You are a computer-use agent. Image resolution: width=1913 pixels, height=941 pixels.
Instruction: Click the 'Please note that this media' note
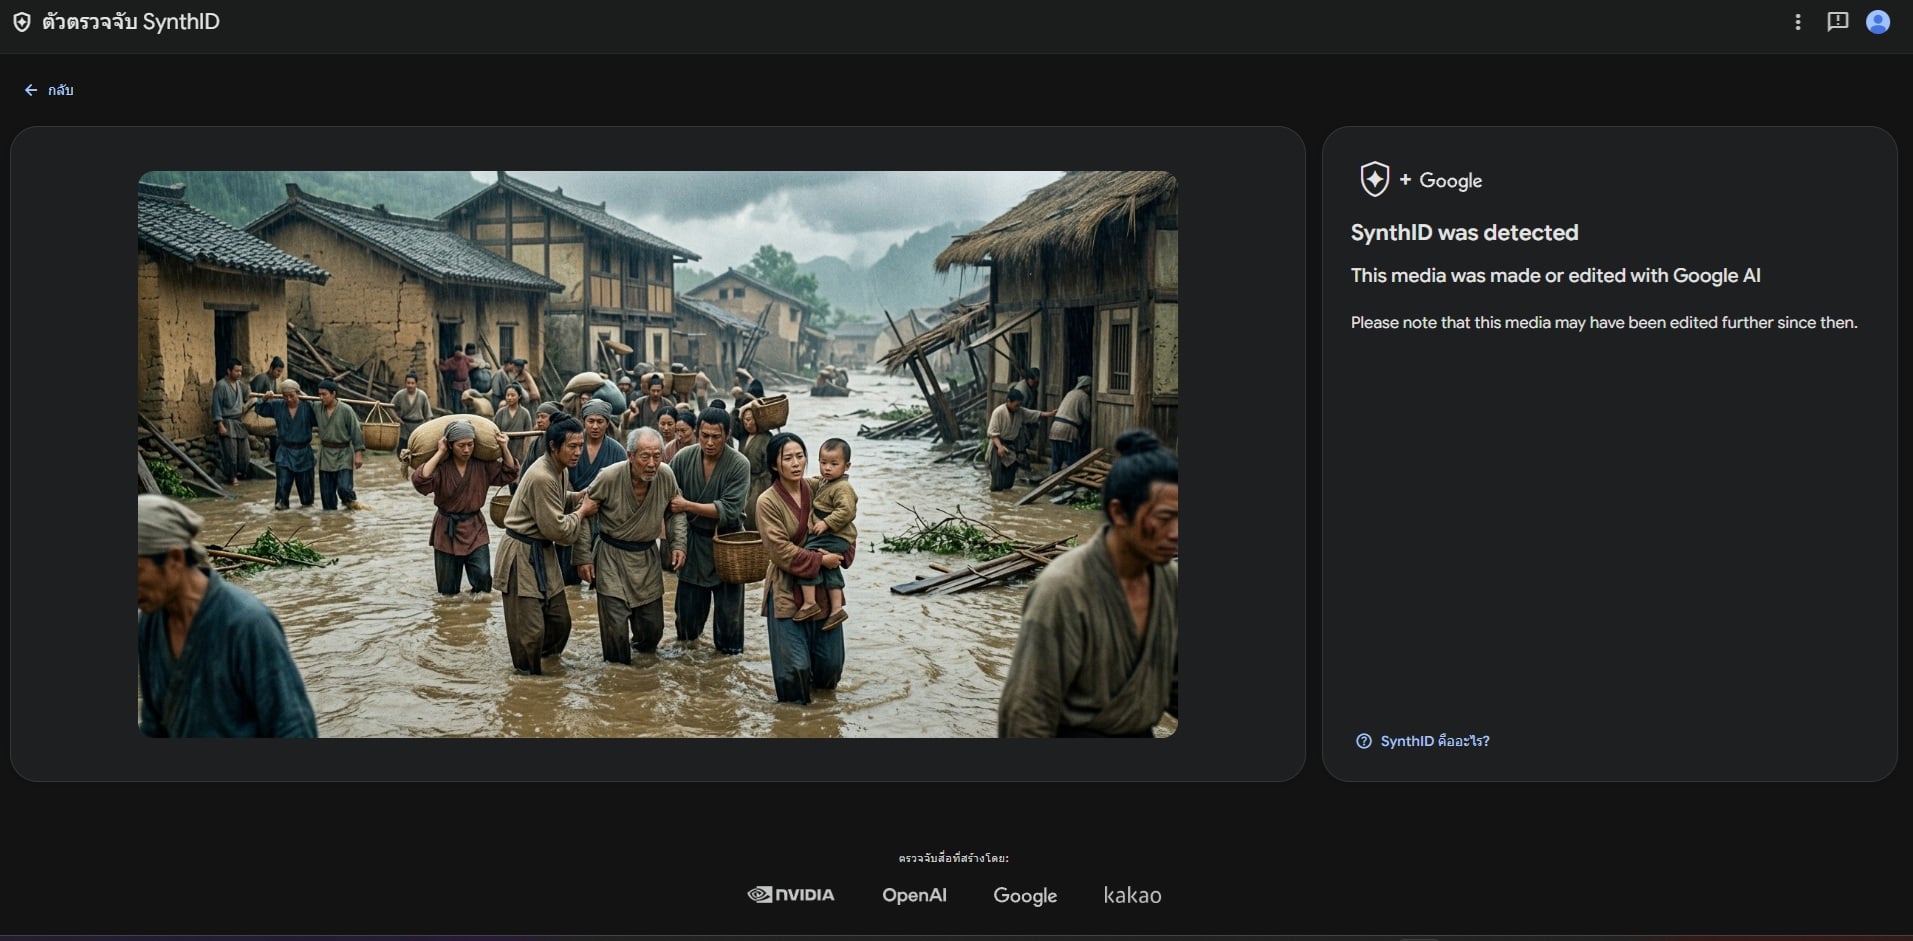[1604, 323]
